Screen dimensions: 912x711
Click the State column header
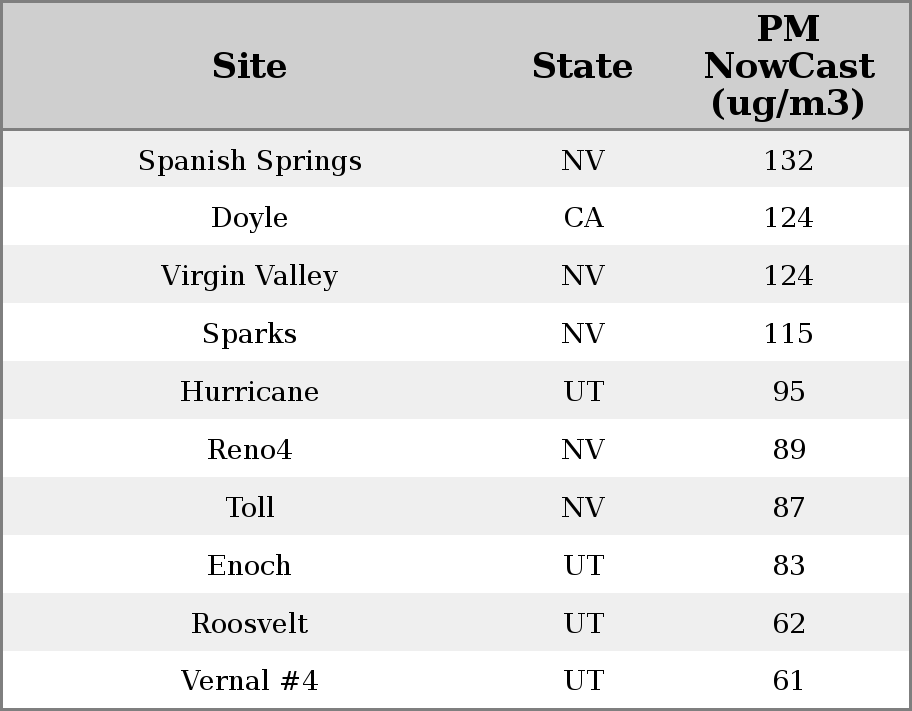click(582, 66)
